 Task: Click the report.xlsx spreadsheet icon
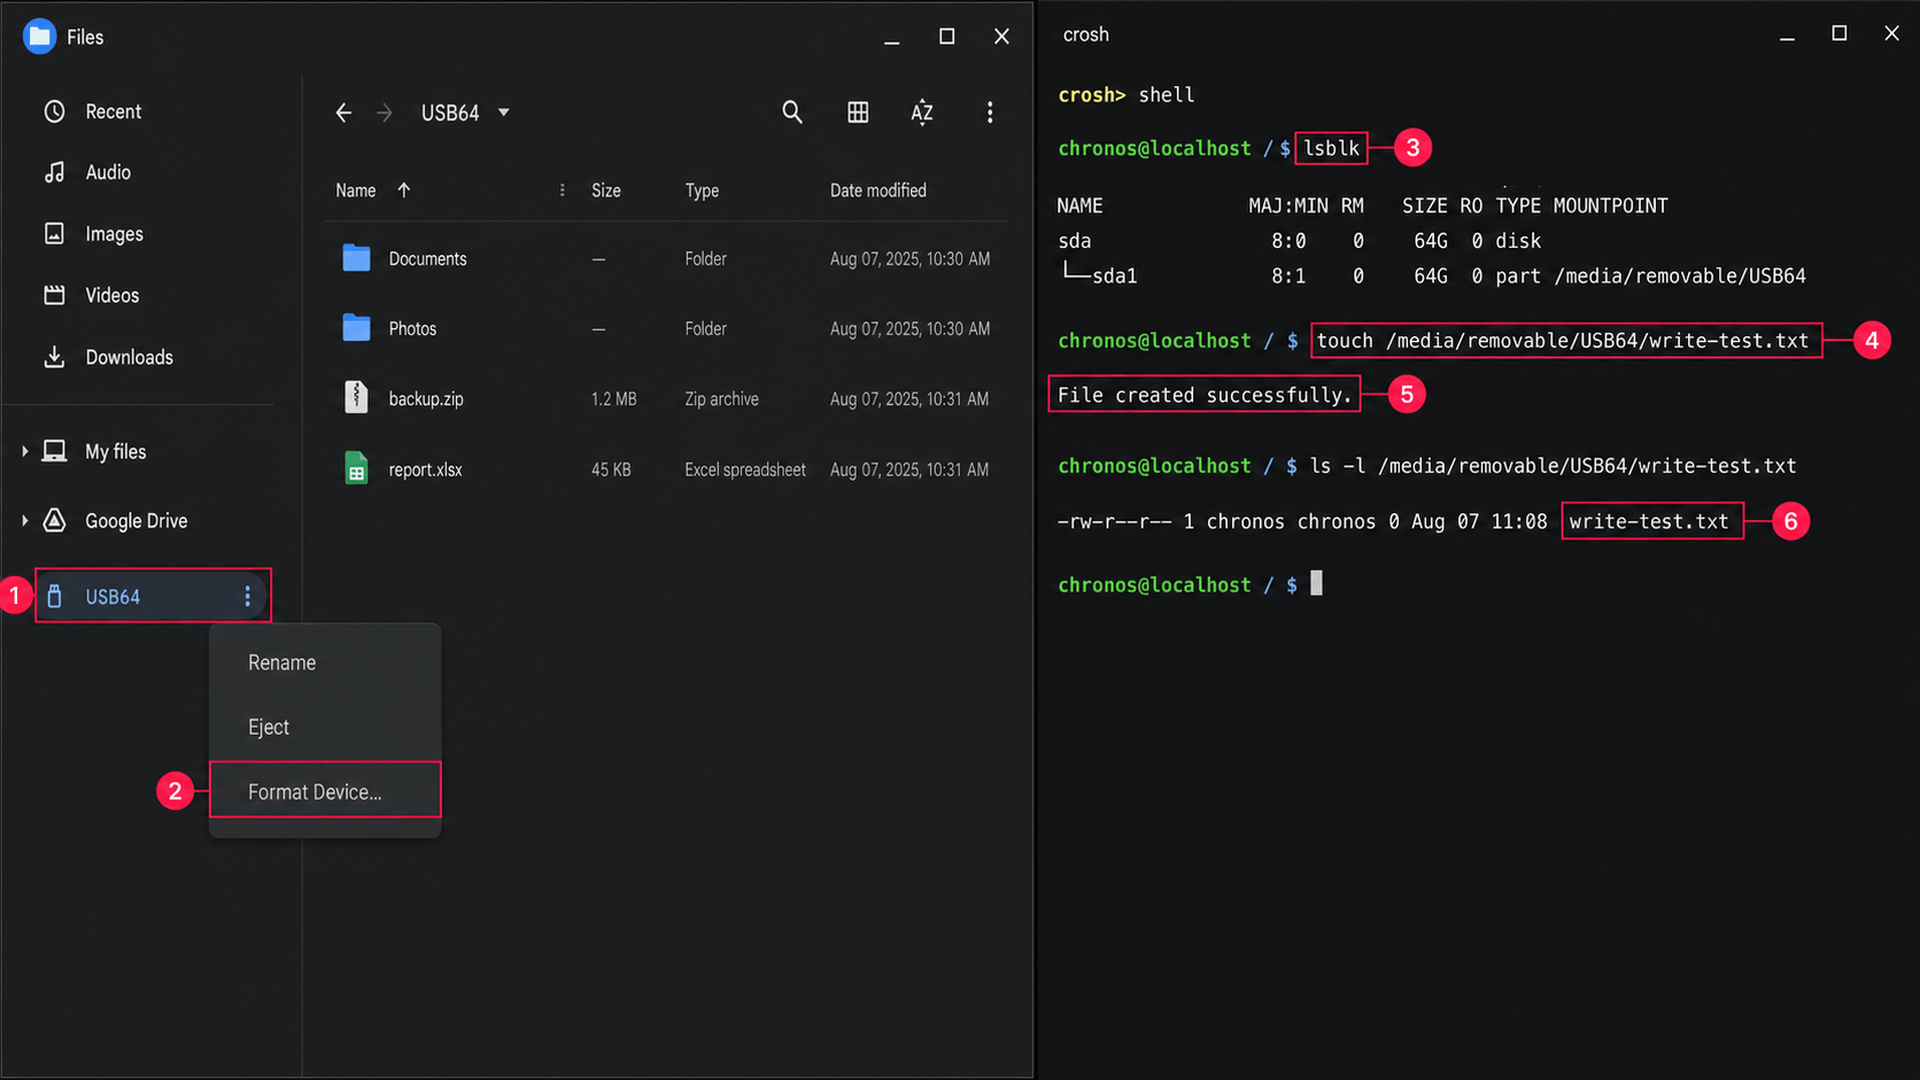tap(356, 468)
